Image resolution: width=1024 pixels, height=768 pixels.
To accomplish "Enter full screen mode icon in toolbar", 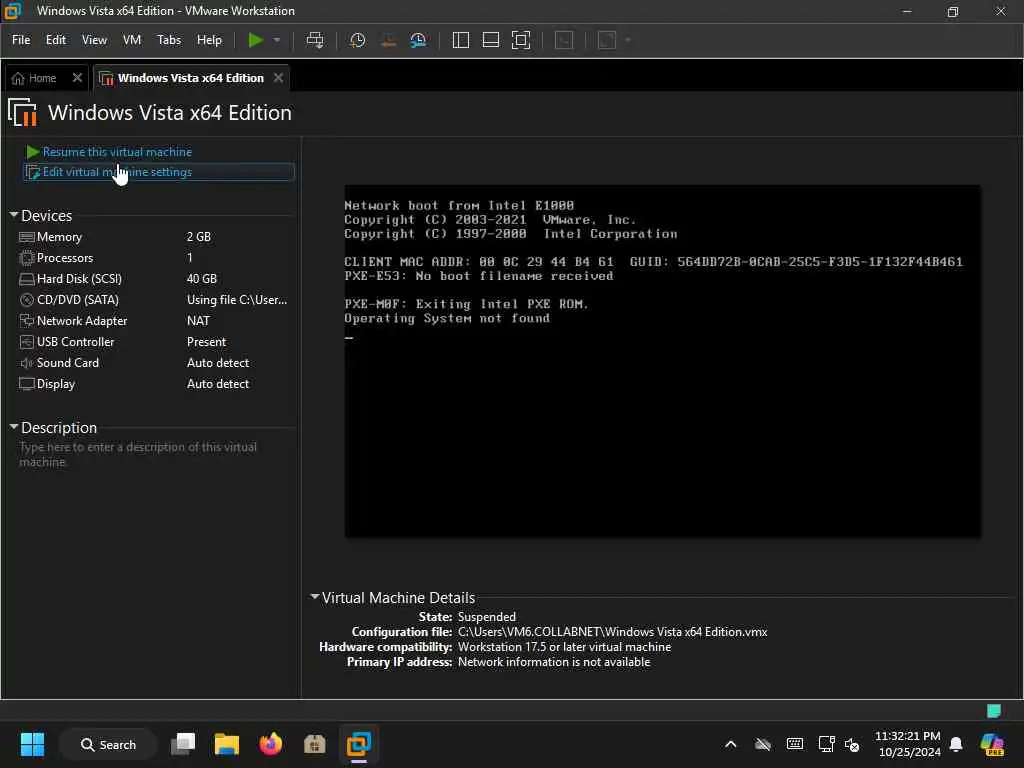I will 520,40.
